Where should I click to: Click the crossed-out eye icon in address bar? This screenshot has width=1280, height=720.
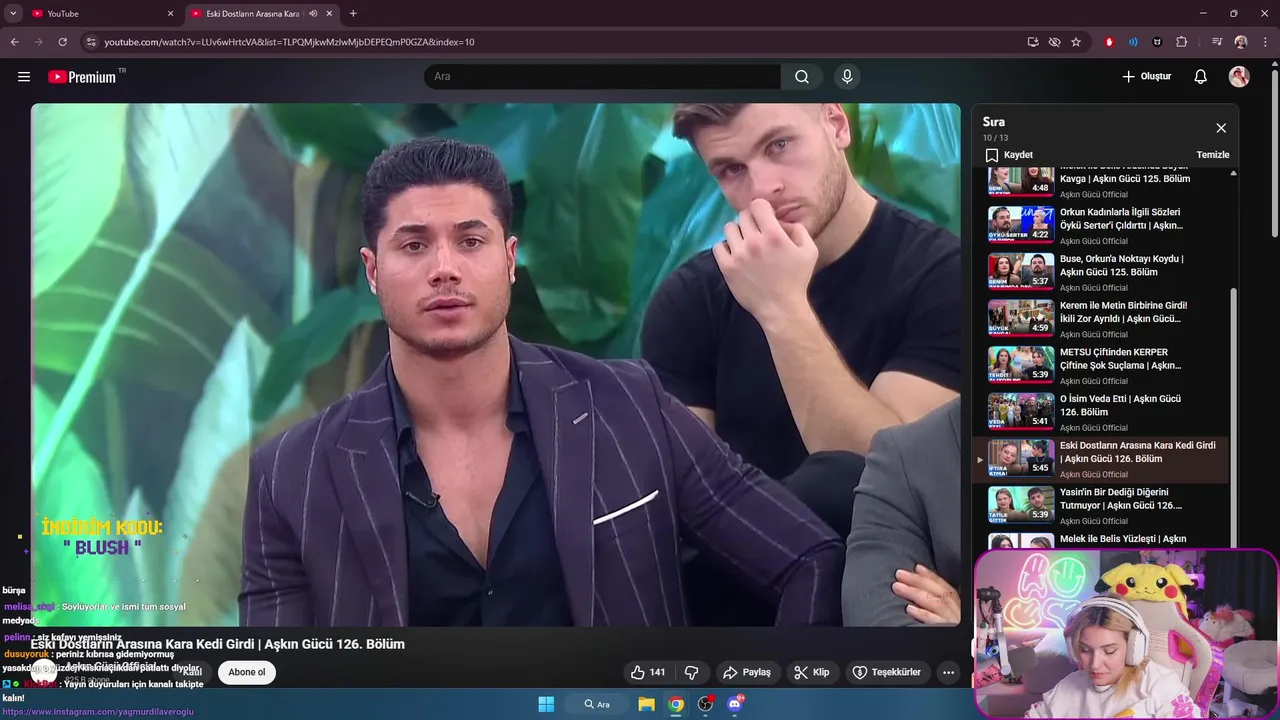tap(1054, 42)
